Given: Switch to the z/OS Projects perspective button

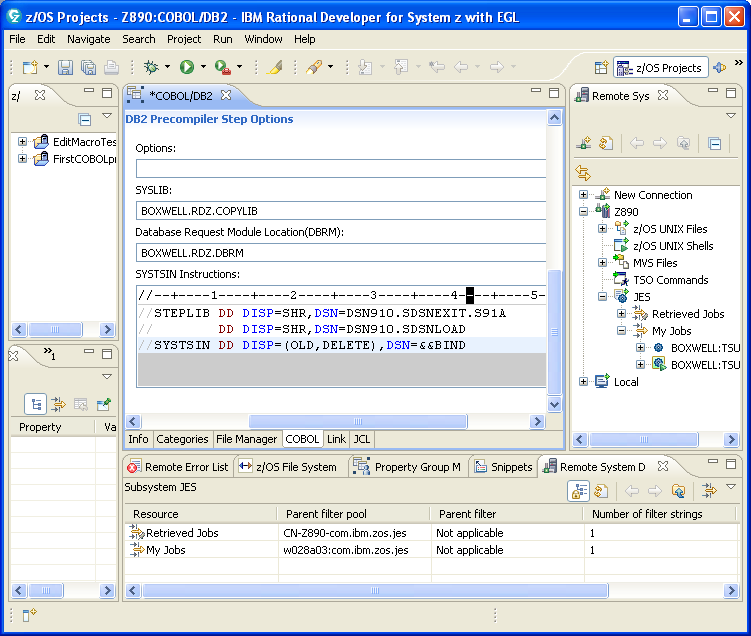Looking at the screenshot, I should click(x=661, y=67).
